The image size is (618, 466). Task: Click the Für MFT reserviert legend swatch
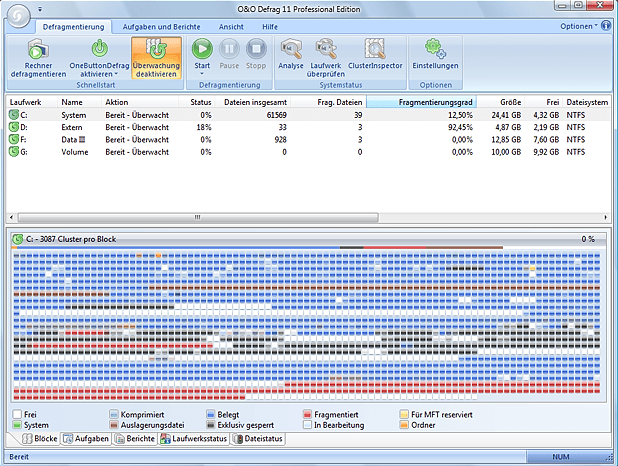(404, 414)
